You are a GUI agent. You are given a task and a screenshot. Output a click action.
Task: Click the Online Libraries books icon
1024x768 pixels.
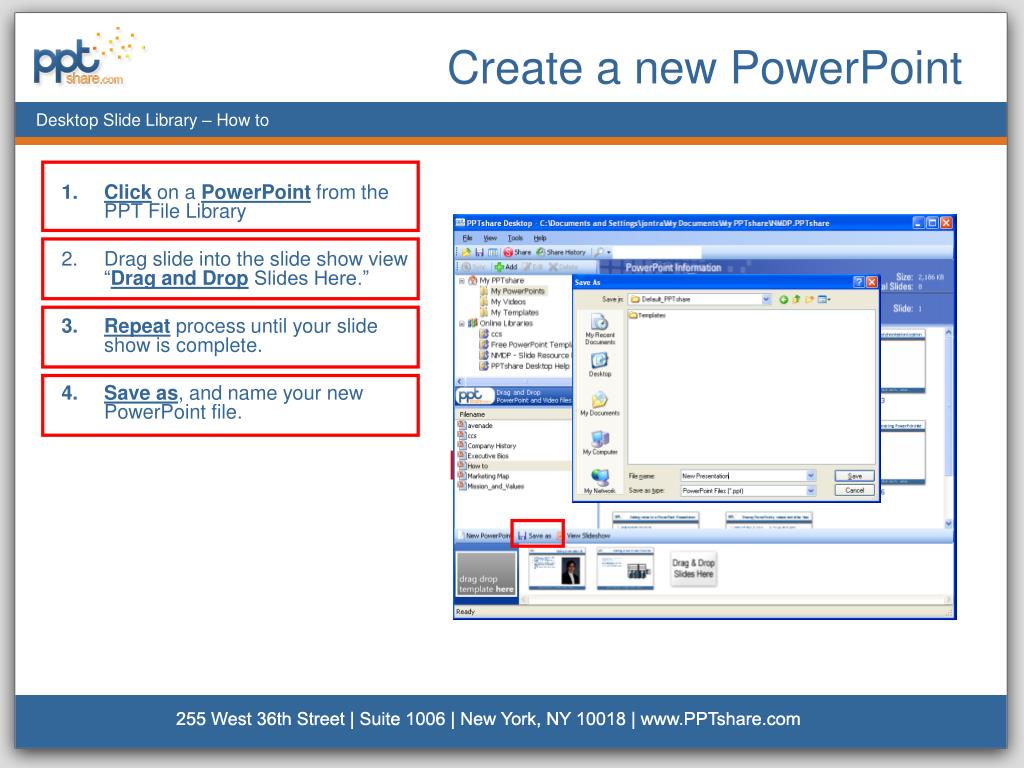472,323
